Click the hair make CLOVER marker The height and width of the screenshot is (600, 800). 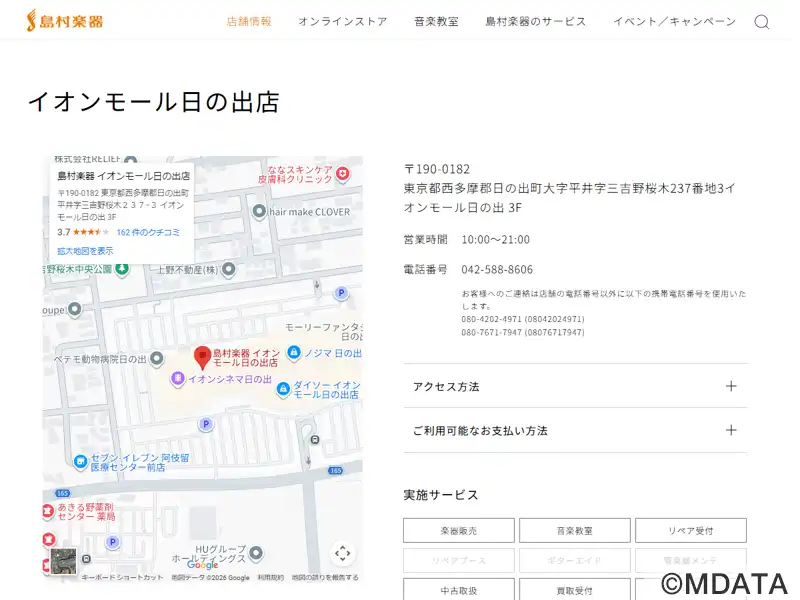pyautogui.click(x=259, y=211)
